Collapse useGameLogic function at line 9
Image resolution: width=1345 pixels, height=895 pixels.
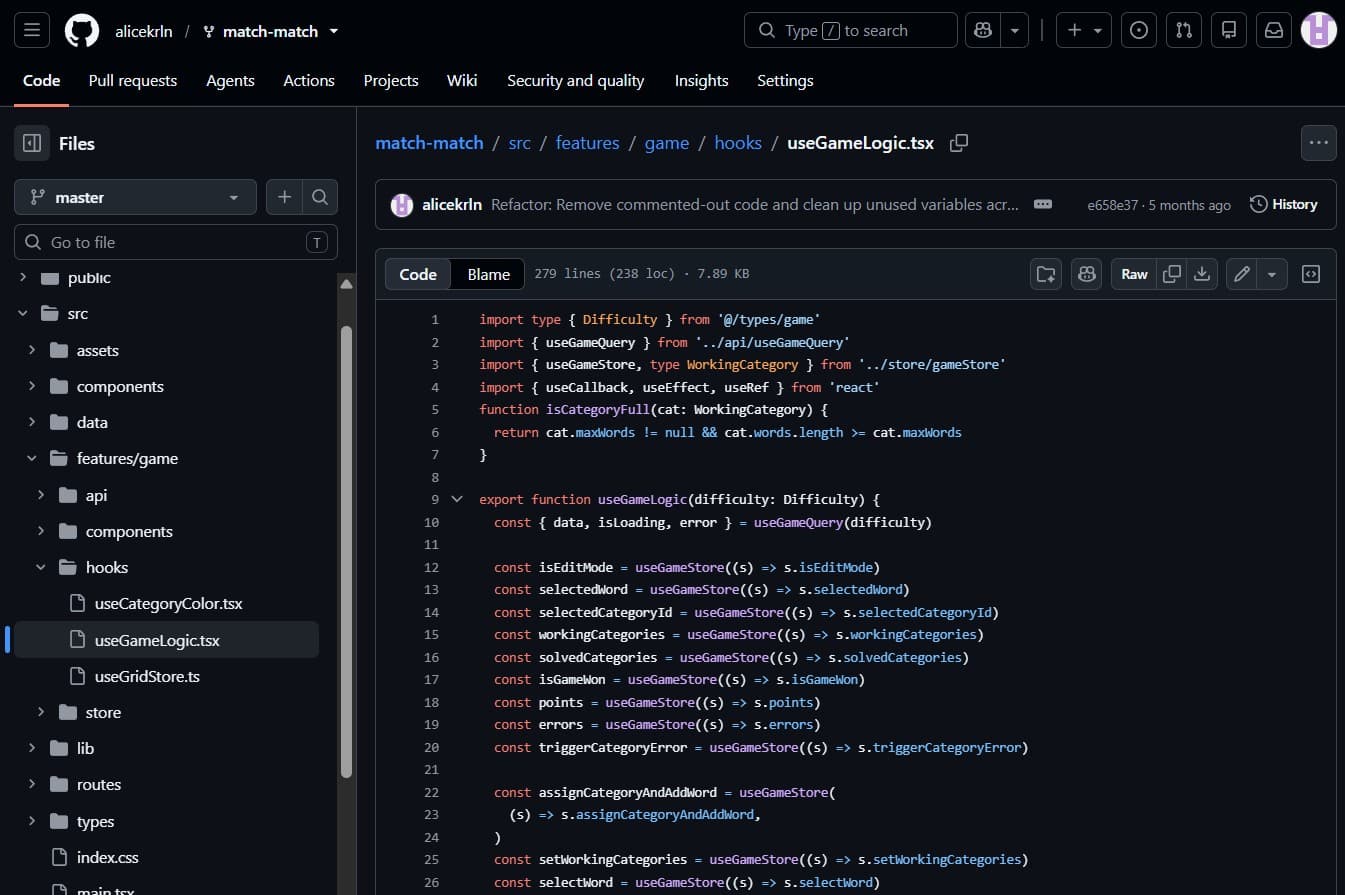[x=457, y=499]
